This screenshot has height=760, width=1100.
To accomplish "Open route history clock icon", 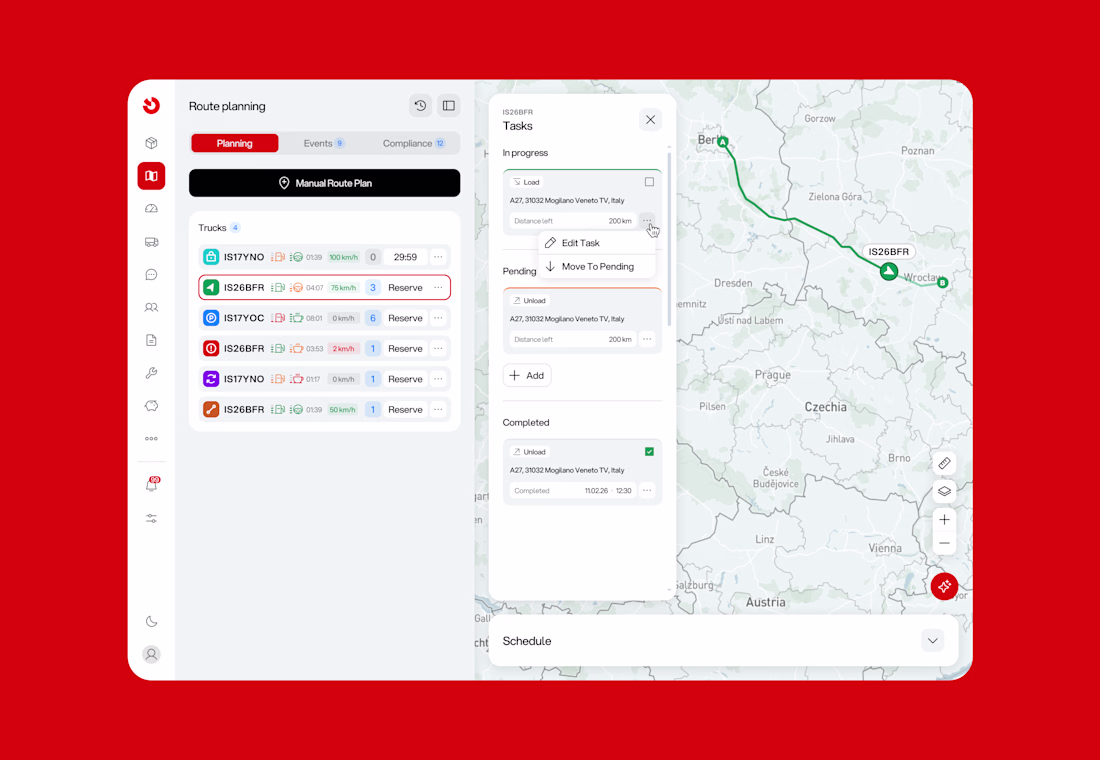I will coord(420,106).
